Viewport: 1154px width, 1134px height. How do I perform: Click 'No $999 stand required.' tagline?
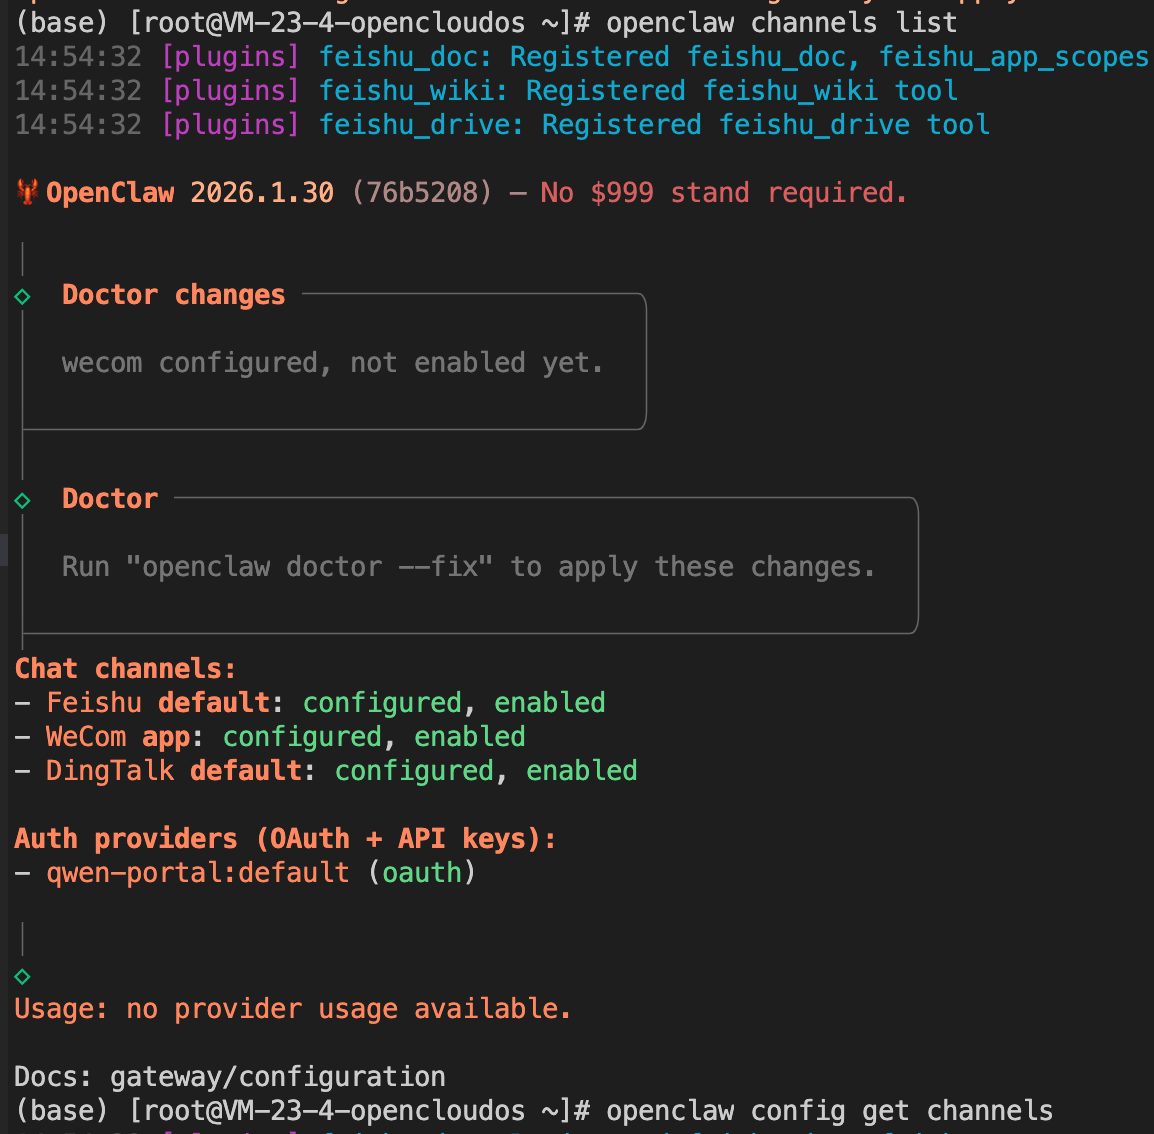coord(723,193)
